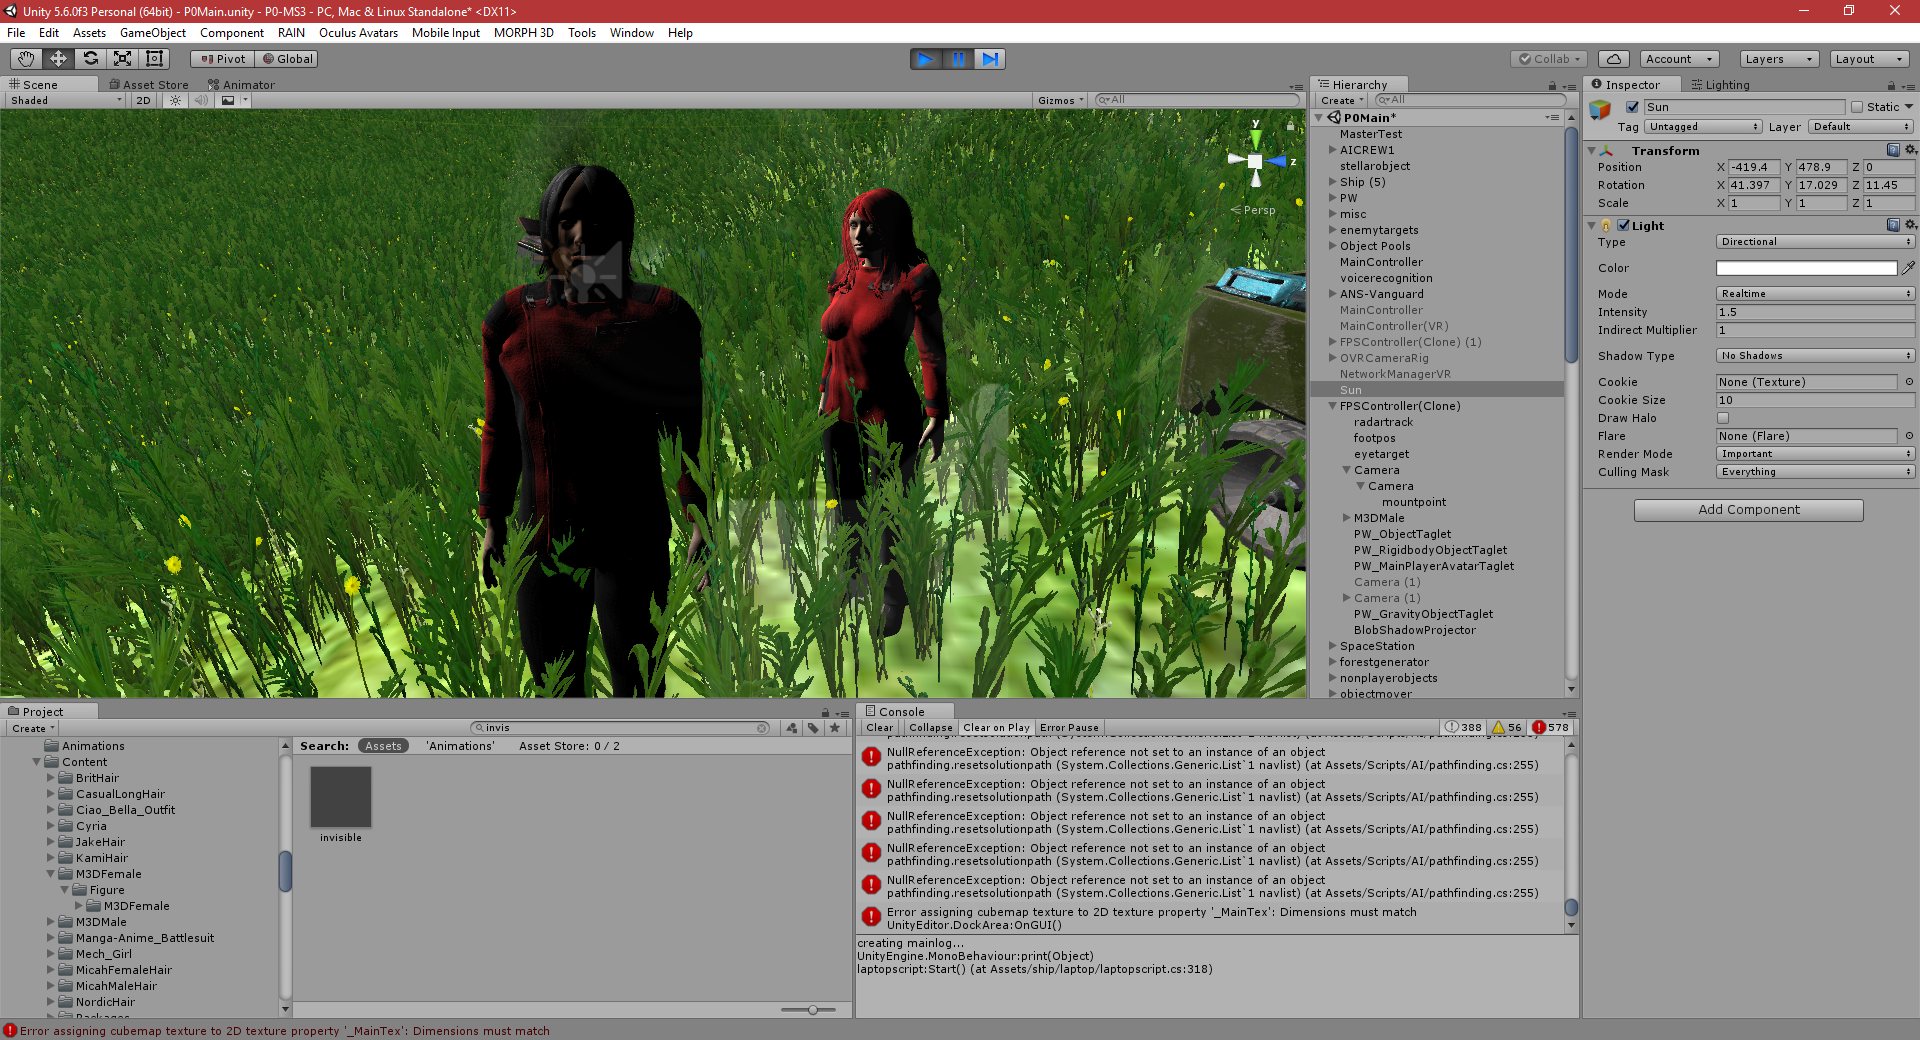This screenshot has height=1040, width=1920.
Task: Open Light component gear menu
Action: point(1910,225)
